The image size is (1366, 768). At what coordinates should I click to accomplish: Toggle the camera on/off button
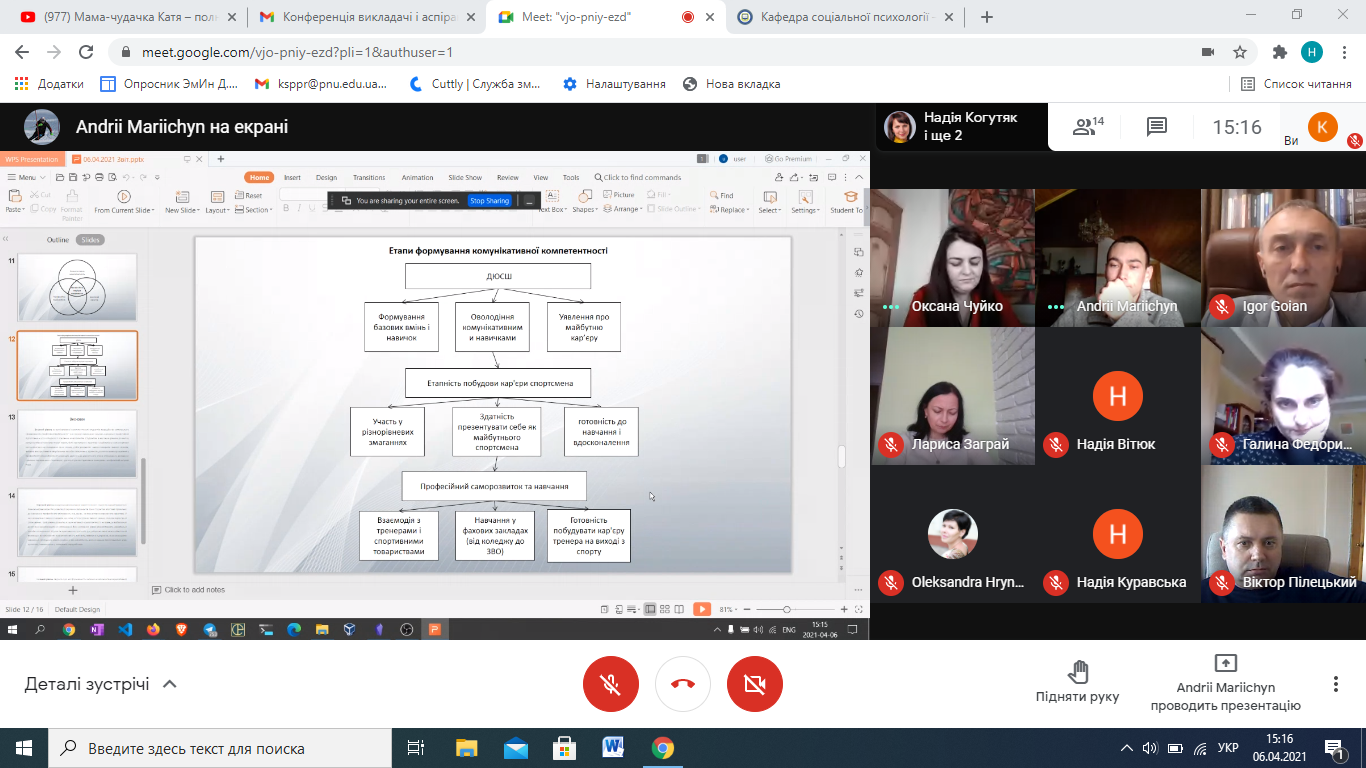[x=755, y=684]
